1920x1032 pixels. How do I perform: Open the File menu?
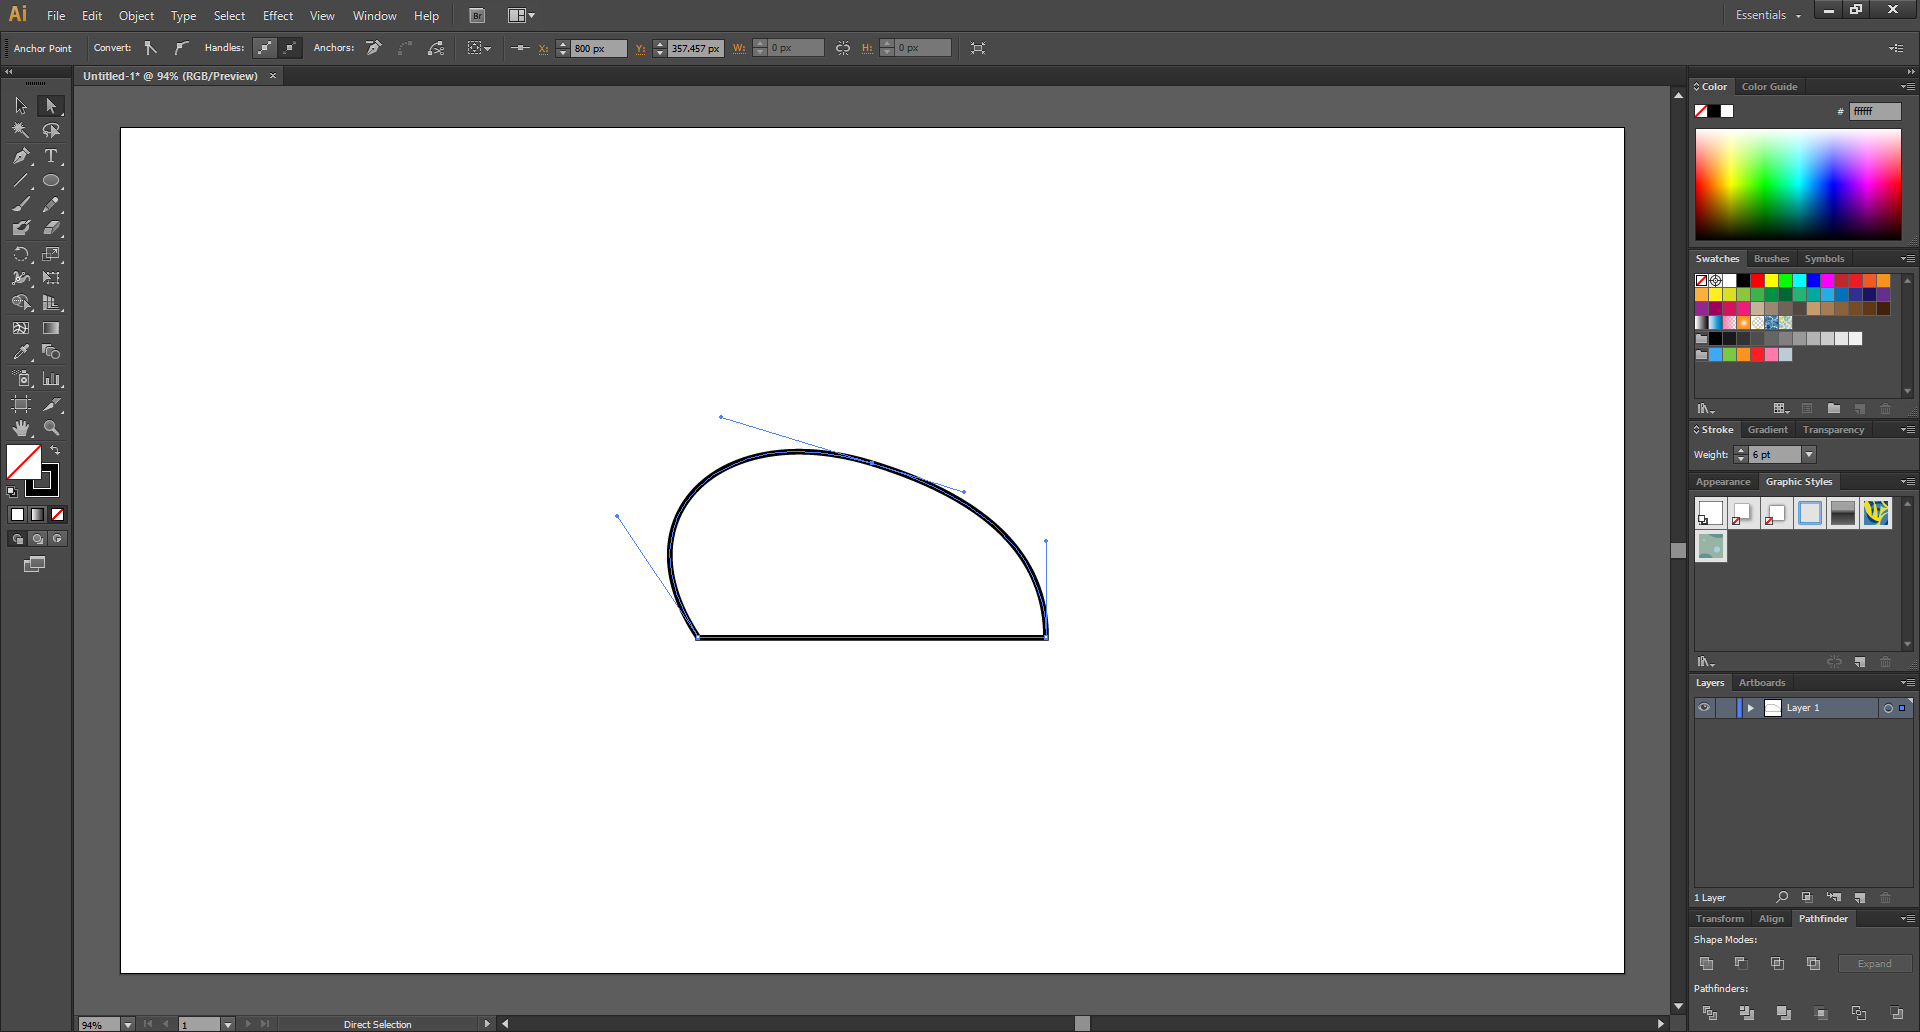56,16
